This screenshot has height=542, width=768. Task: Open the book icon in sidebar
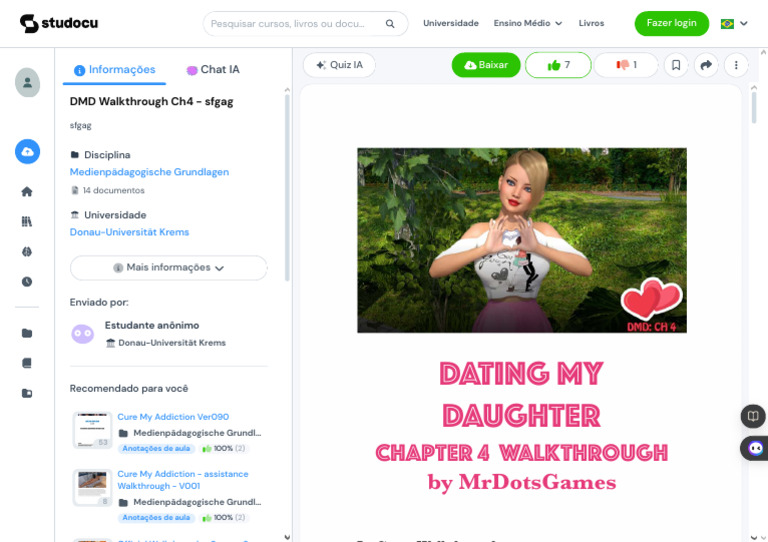pos(27,363)
